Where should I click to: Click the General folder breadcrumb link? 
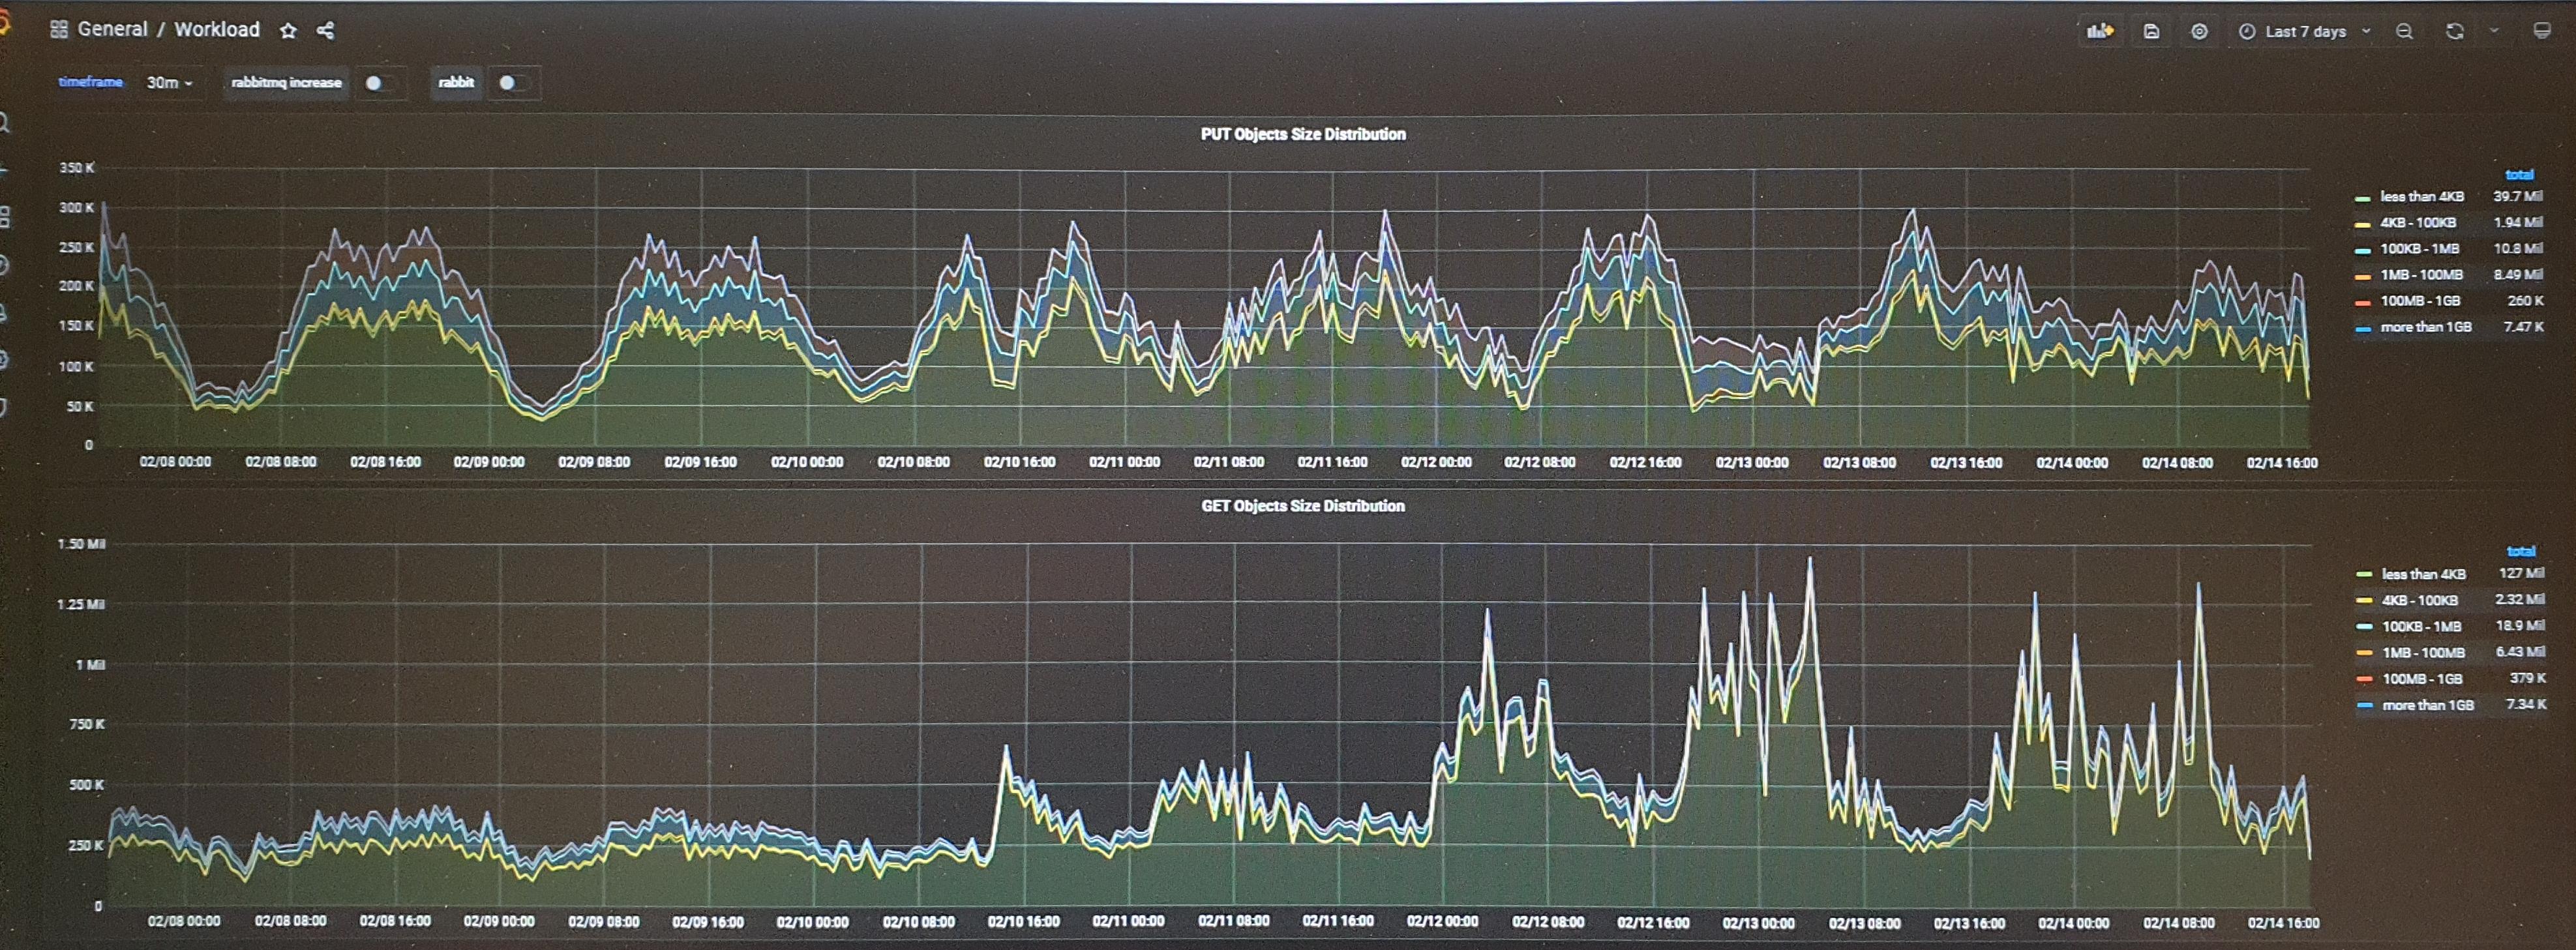(112, 29)
